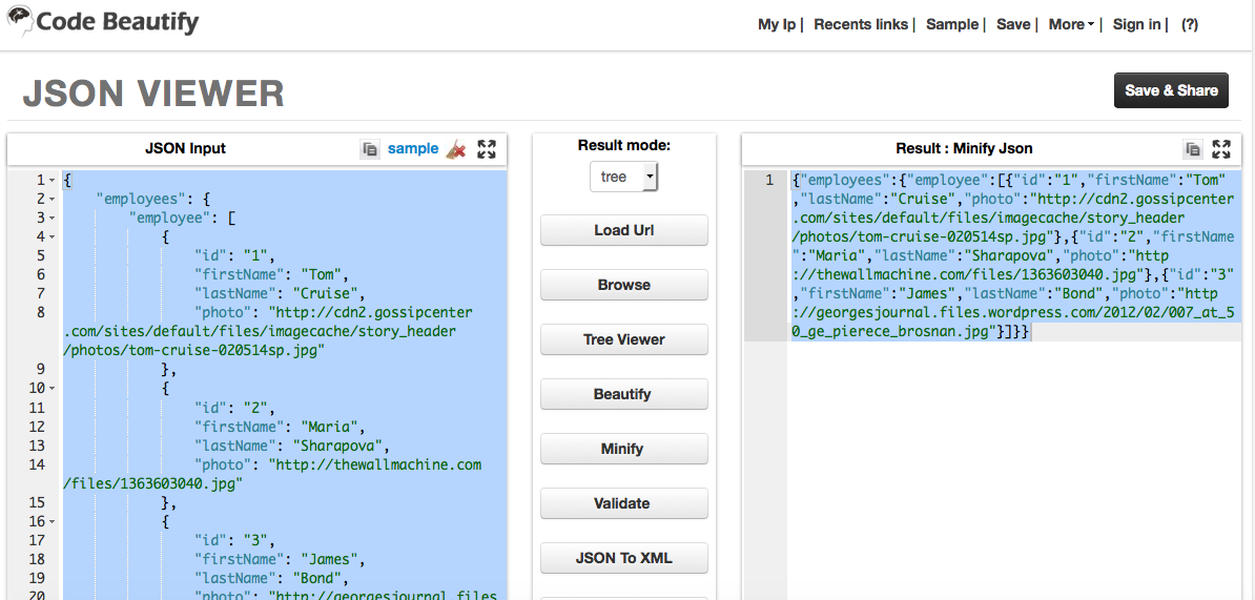The height and width of the screenshot is (600, 1255).
Task: Click the Save & Share button
Action: [x=1170, y=90]
